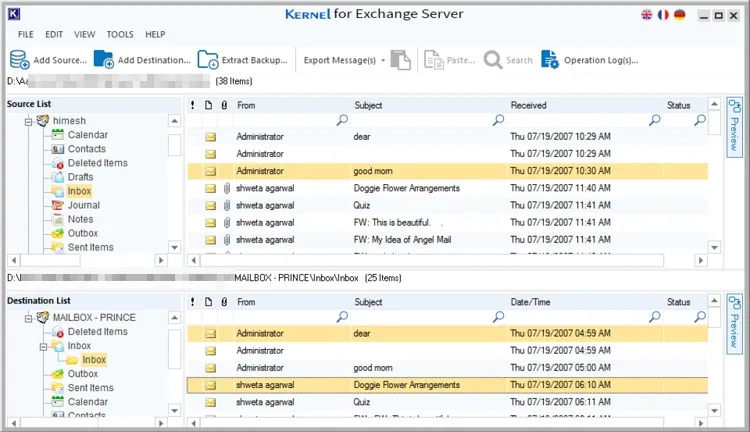This screenshot has width=750, height=432.
Task: Select Drafts folder in Source List
Action: 80,177
